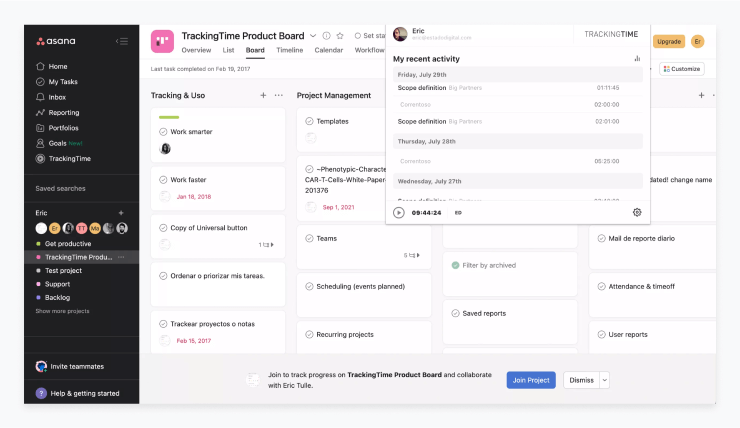
Task: Open TrackingTime Produ... project ellipsis in sidebar
Action: pos(121,257)
